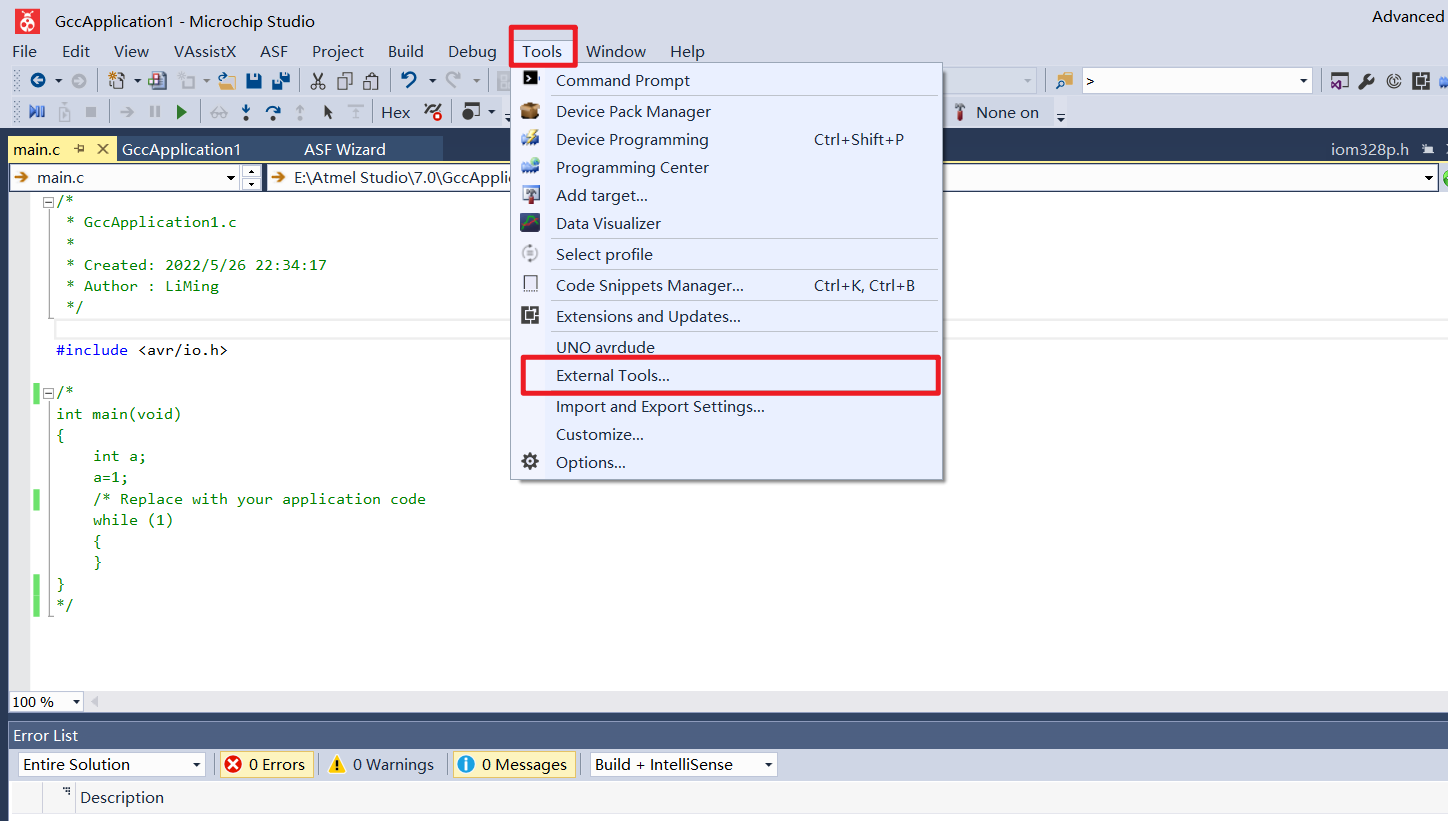Click the Visual Studio window icon in toolbar

1340,81
